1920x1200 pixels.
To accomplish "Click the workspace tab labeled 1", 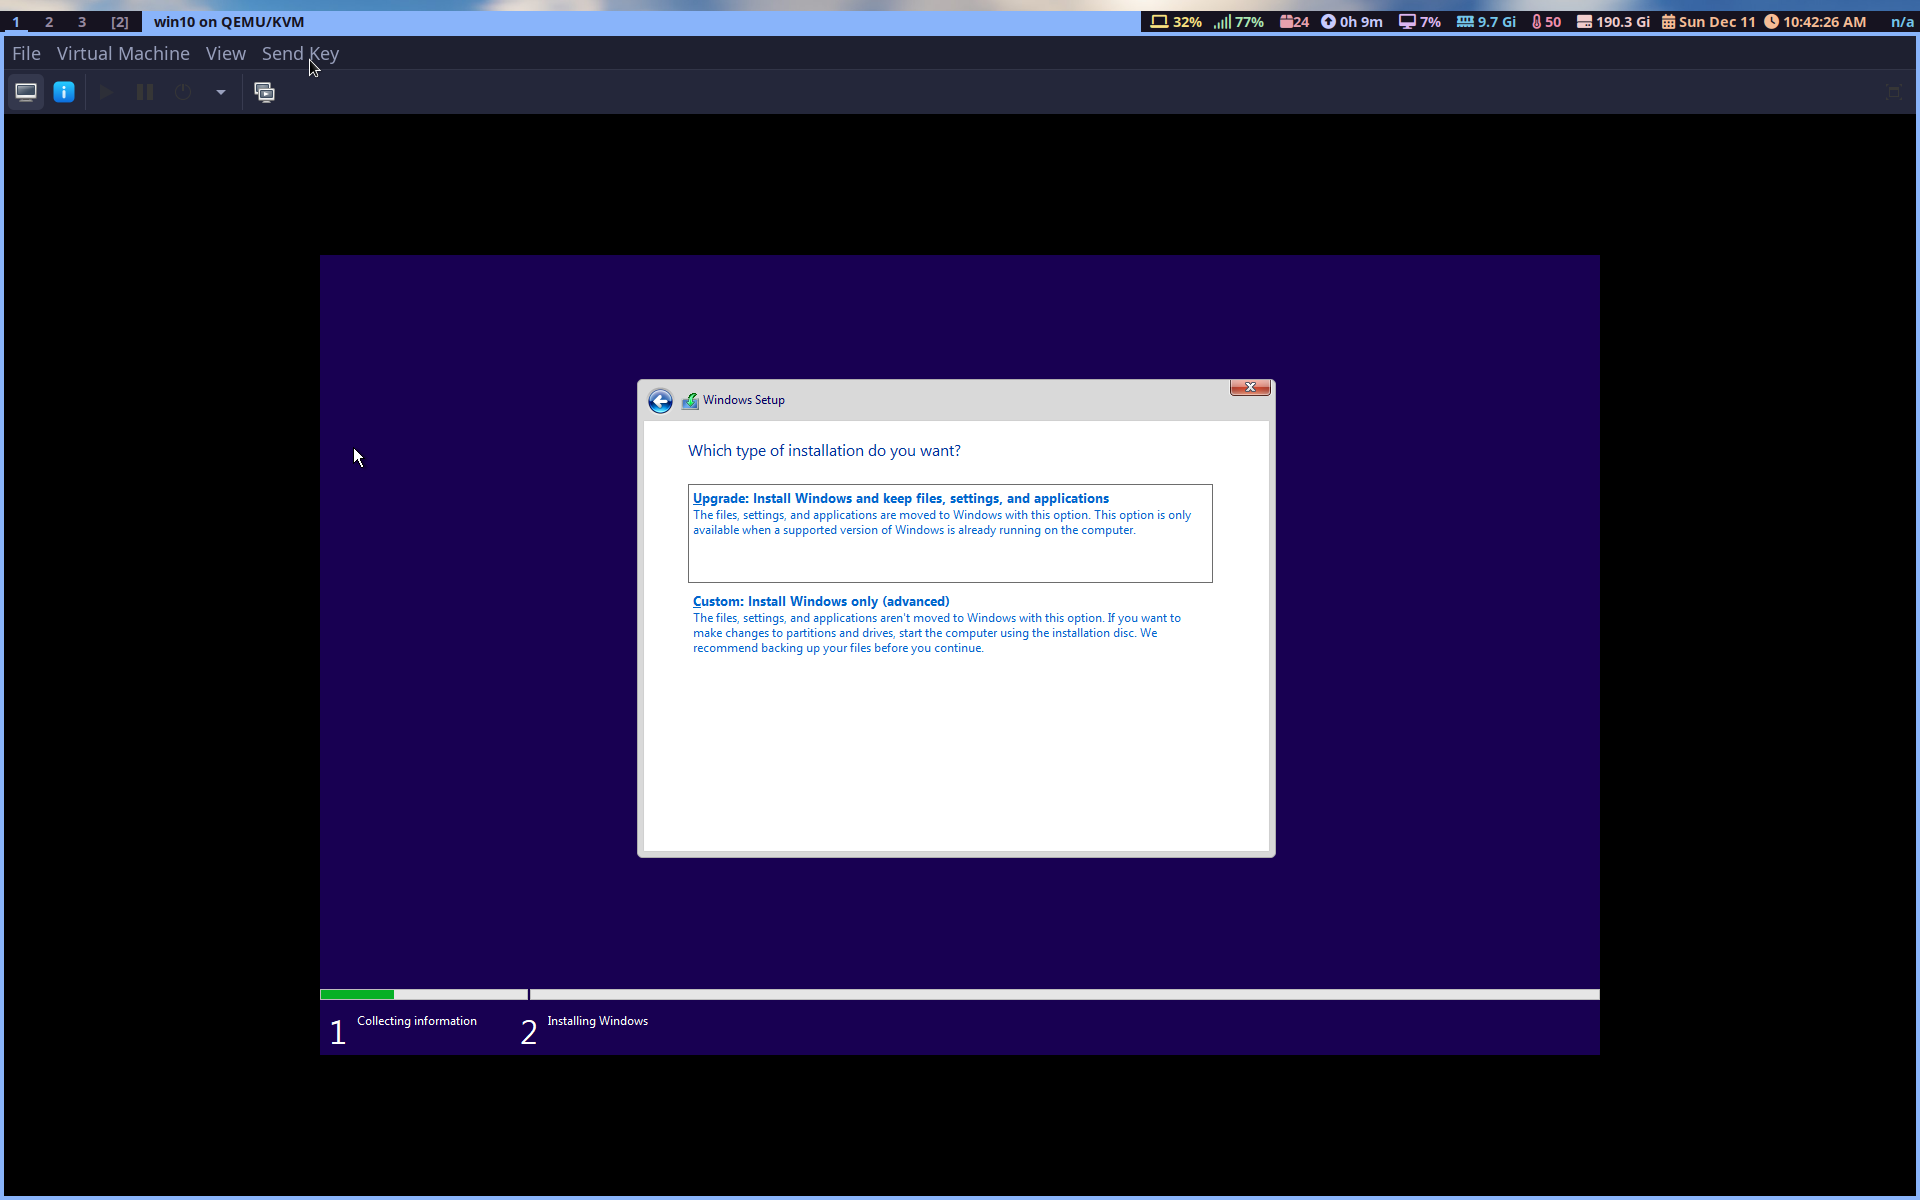I will [x=15, y=21].
